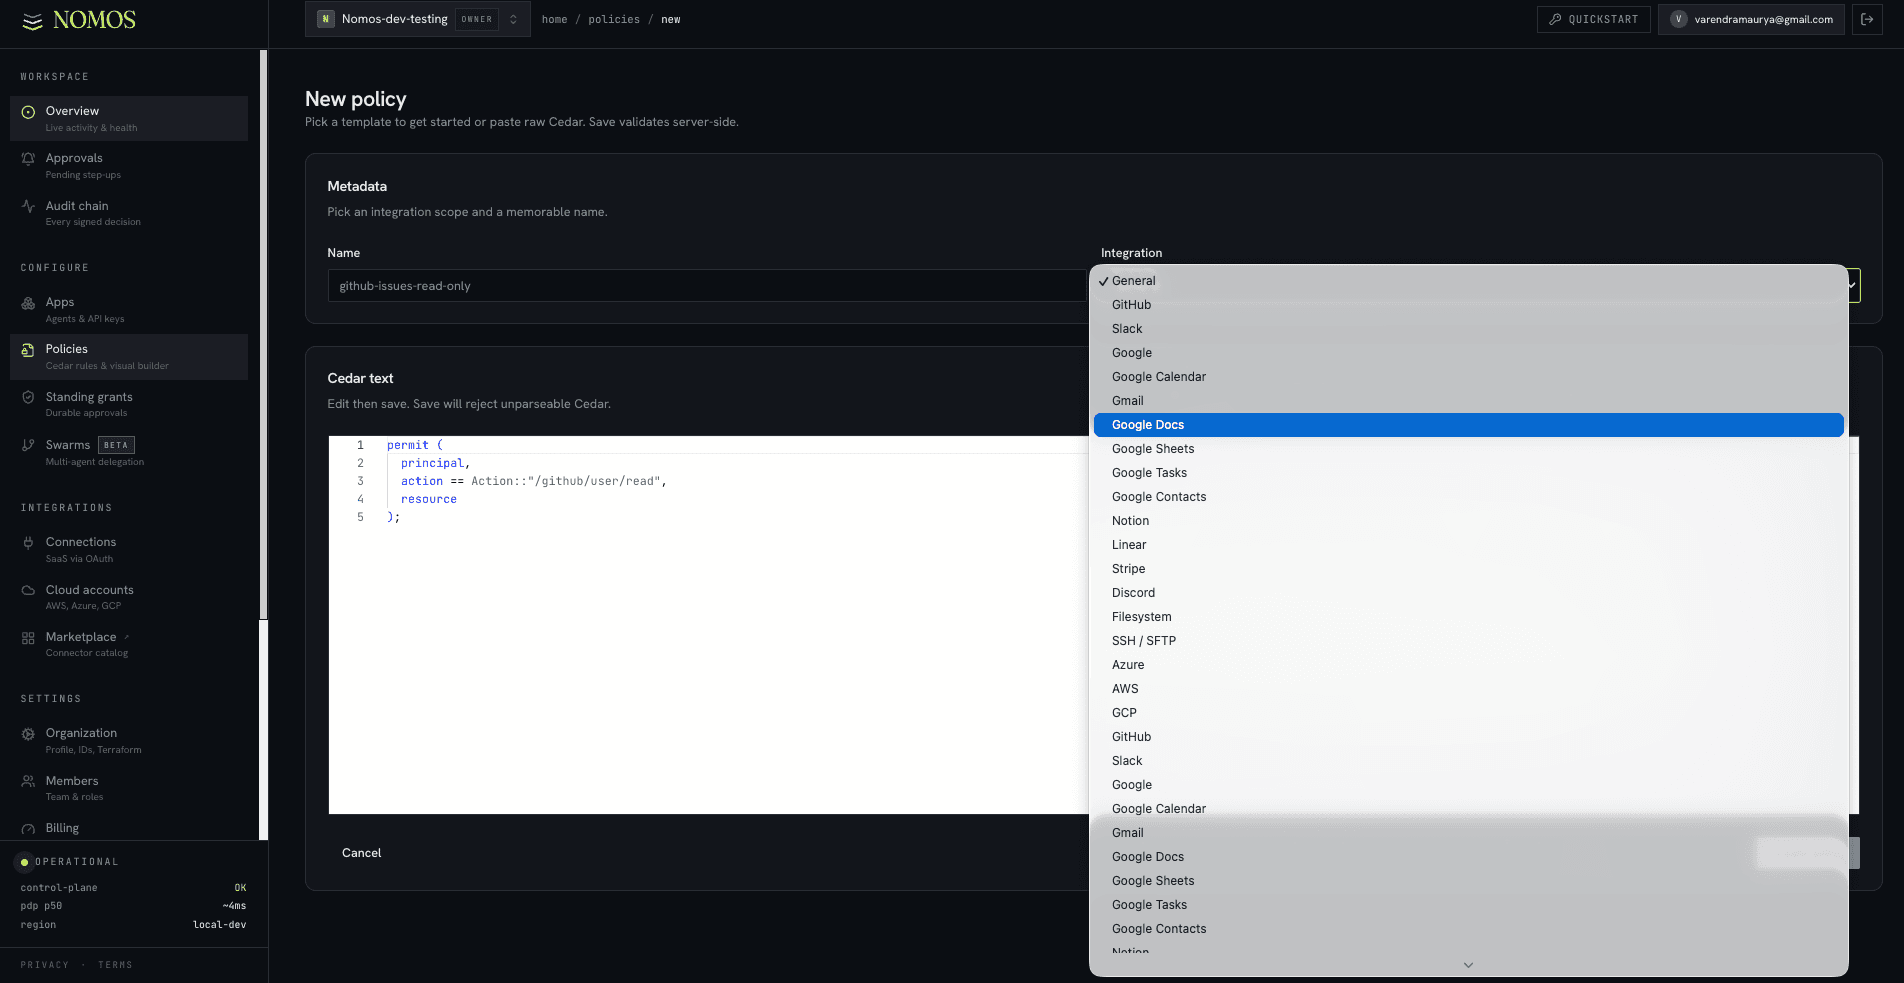Select first Gmail option in list
1904x983 pixels.
[x=1468, y=401]
